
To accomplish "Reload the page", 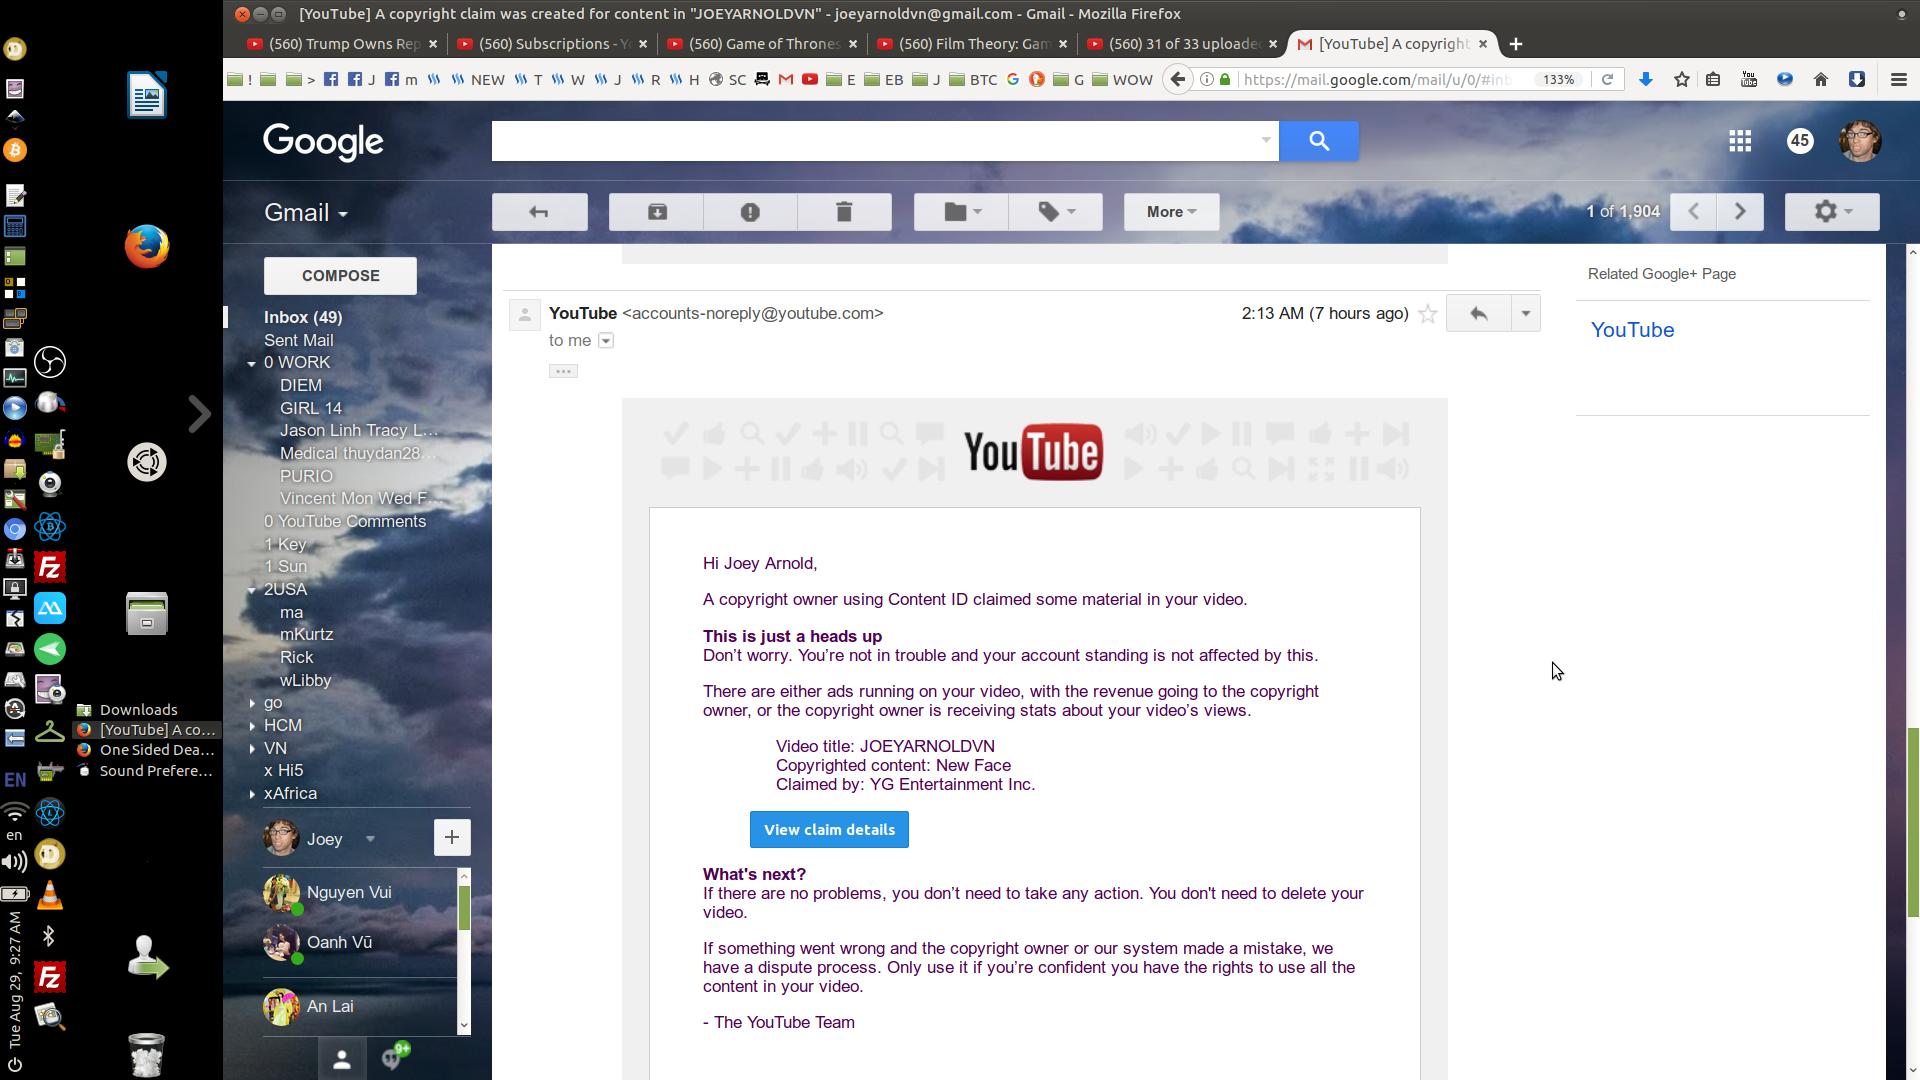I will (1608, 79).
